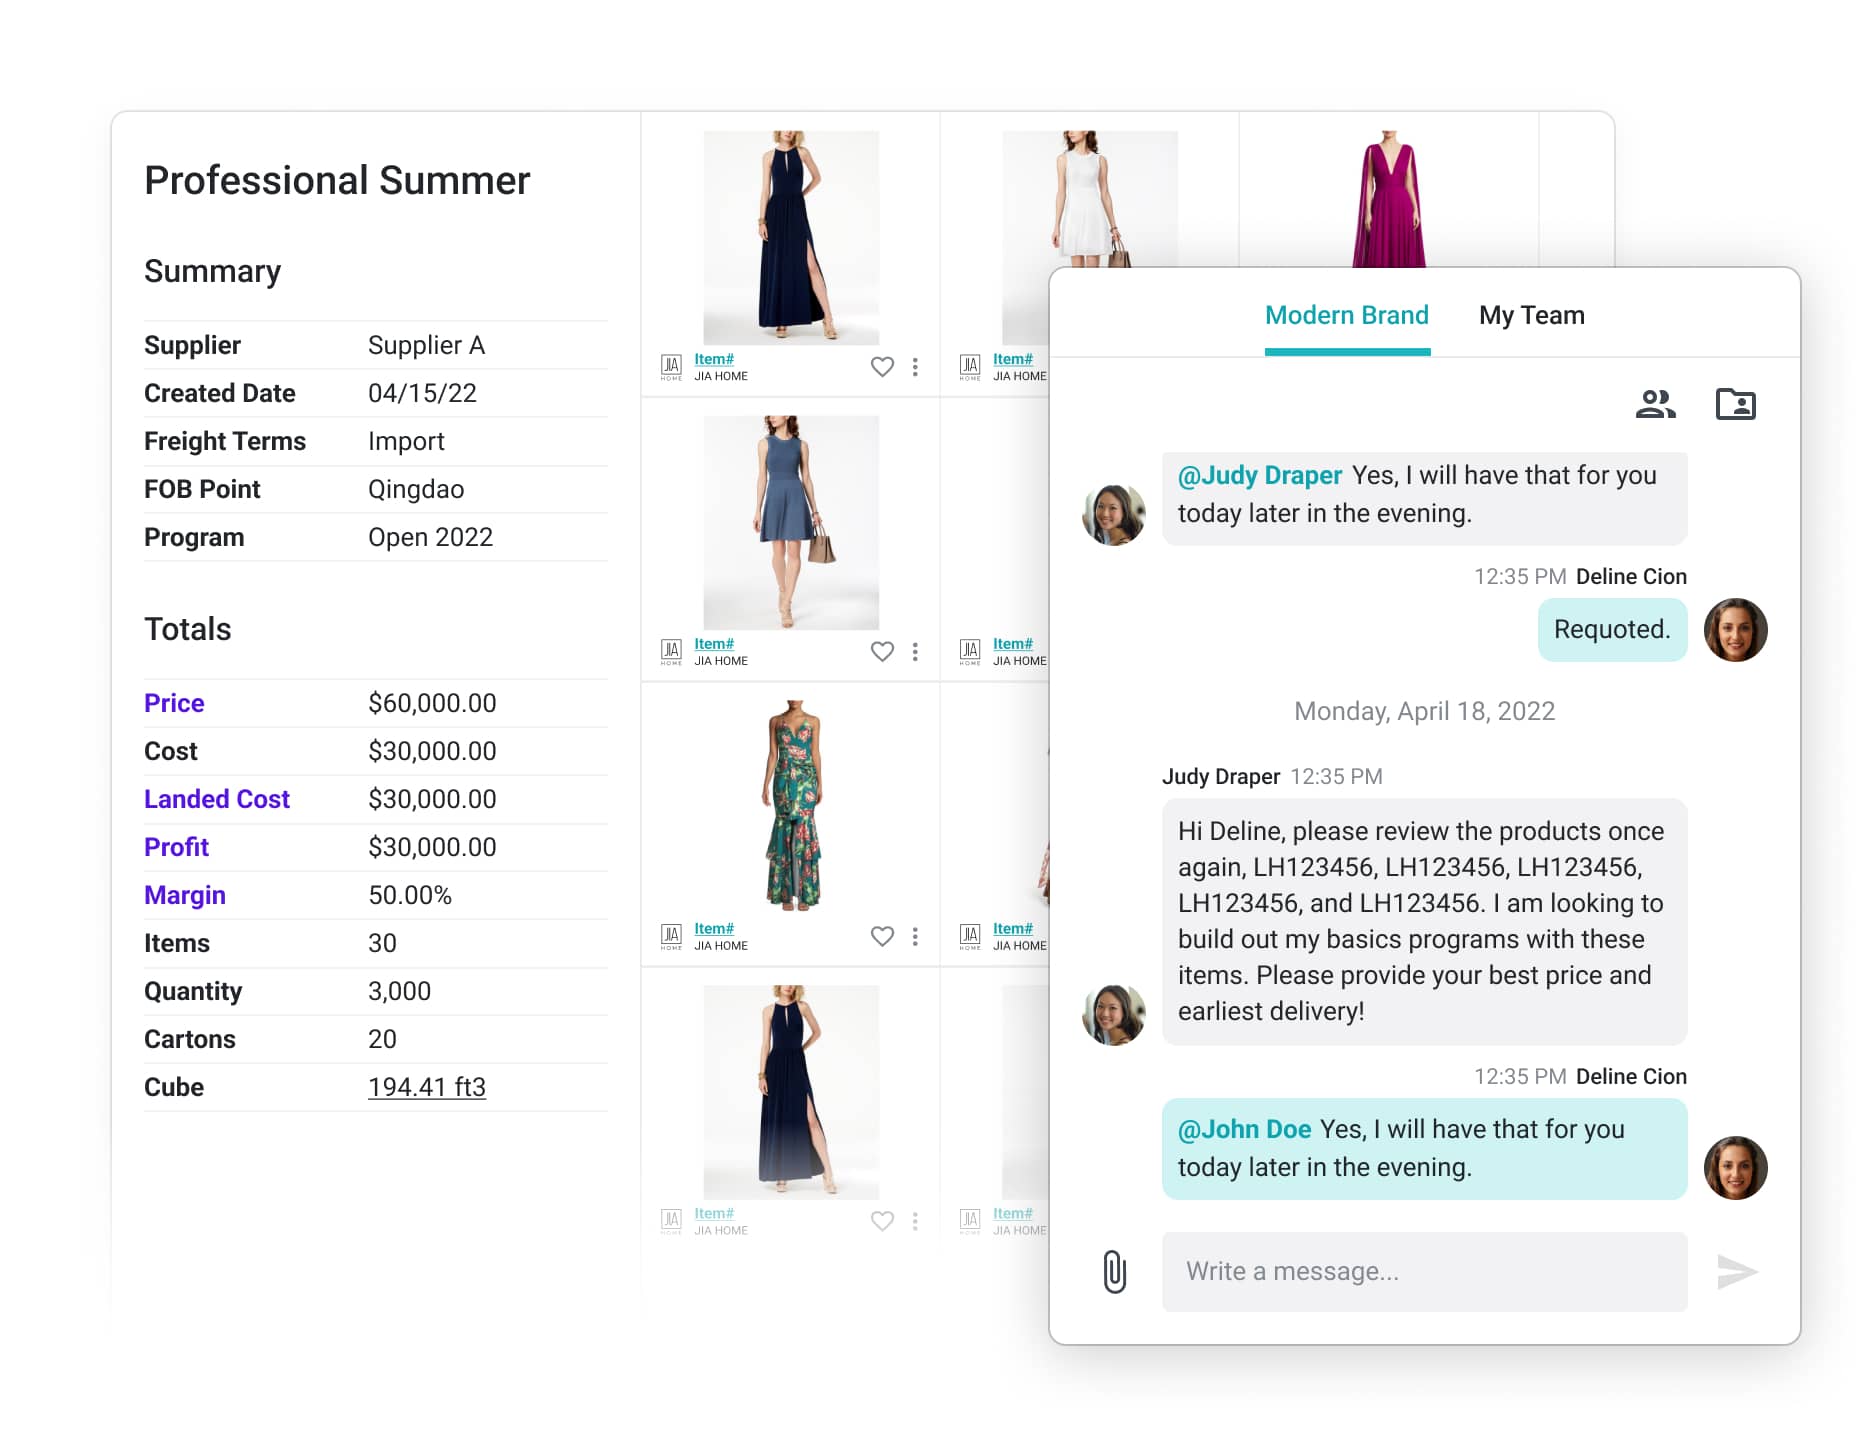Favorite the navy slit dress in top row
1872x1456 pixels.
point(882,367)
